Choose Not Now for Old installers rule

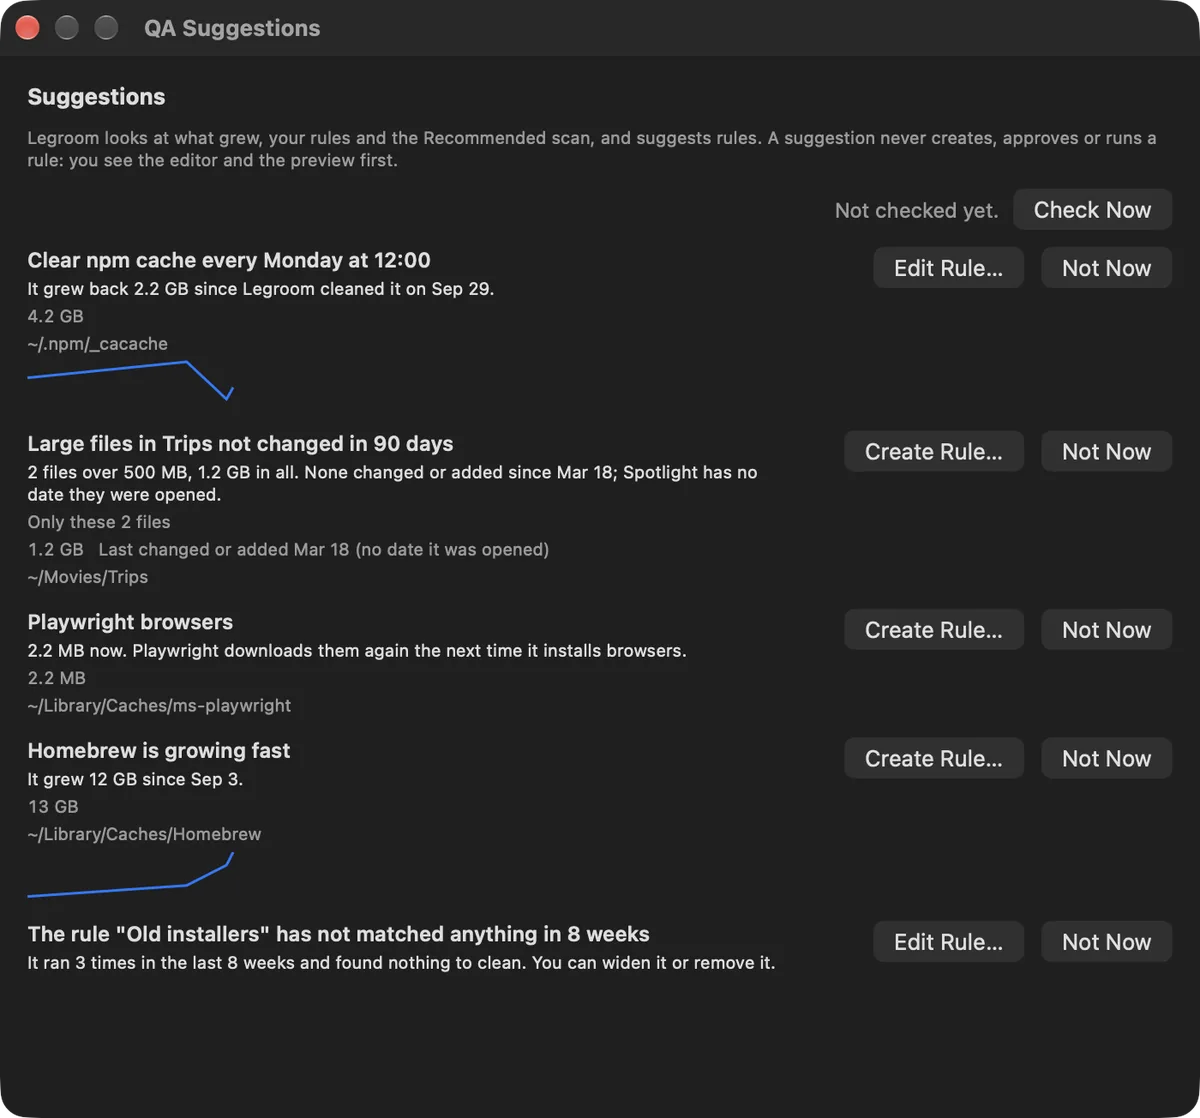click(x=1106, y=942)
